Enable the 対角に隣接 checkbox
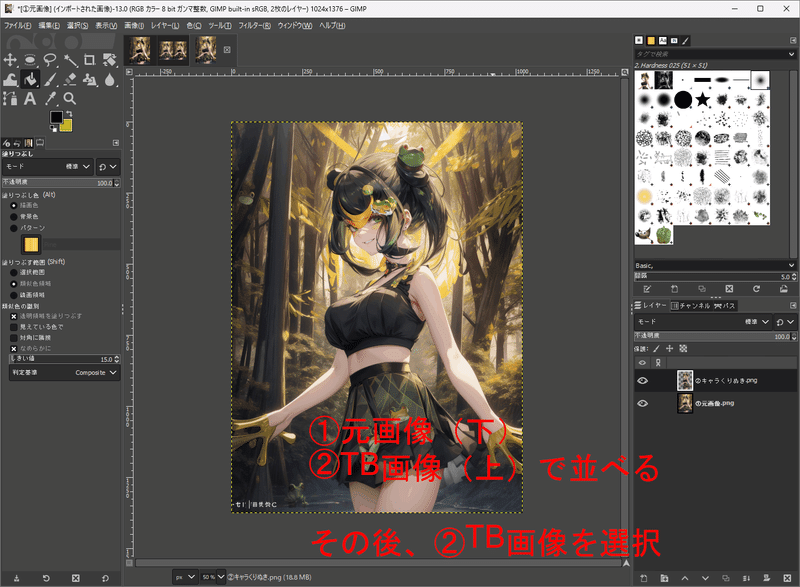The width and height of the screenshot is (800, 587). [x=14, y=338]
